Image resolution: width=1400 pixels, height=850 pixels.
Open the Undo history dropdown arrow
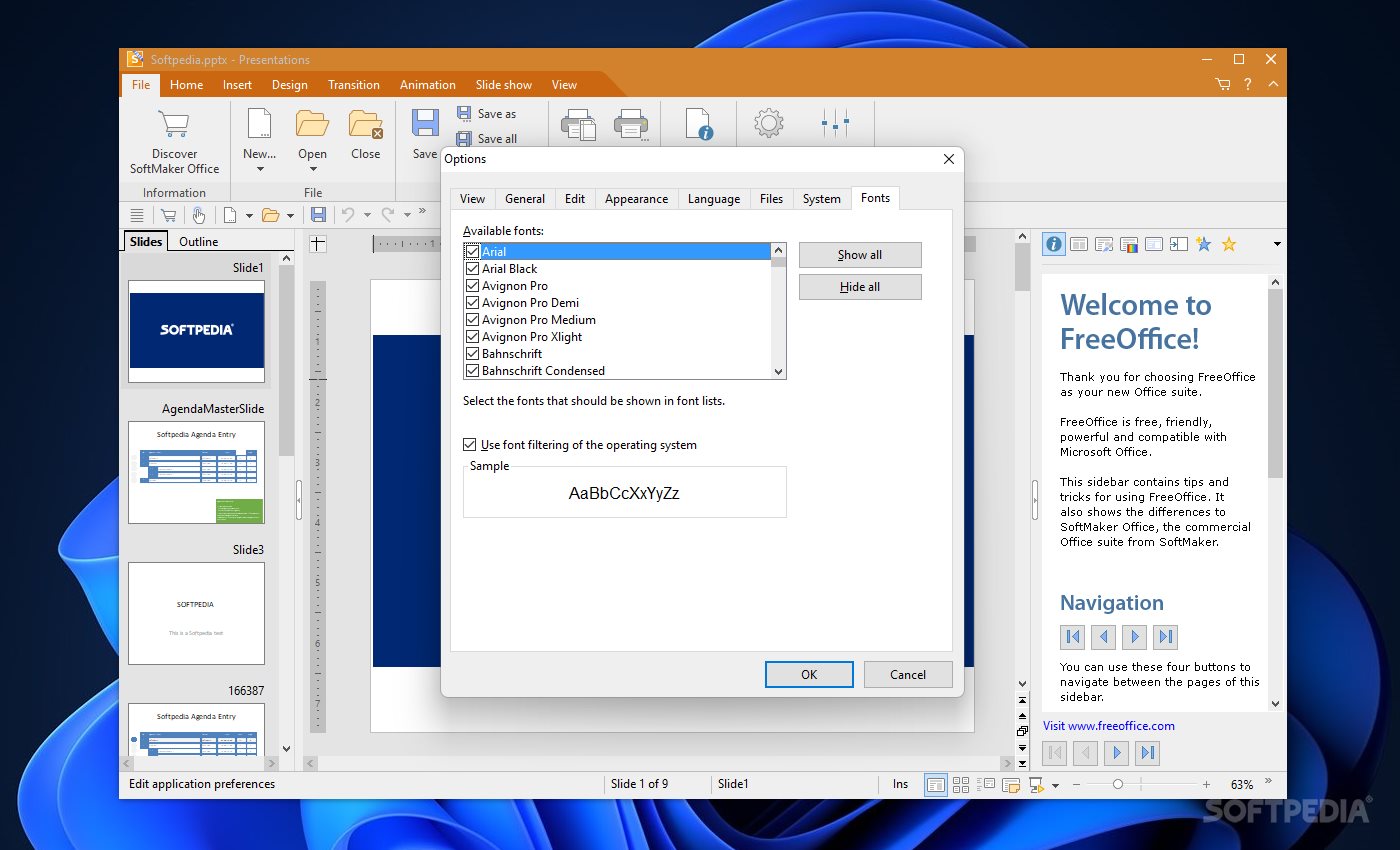tap(366, 215)
